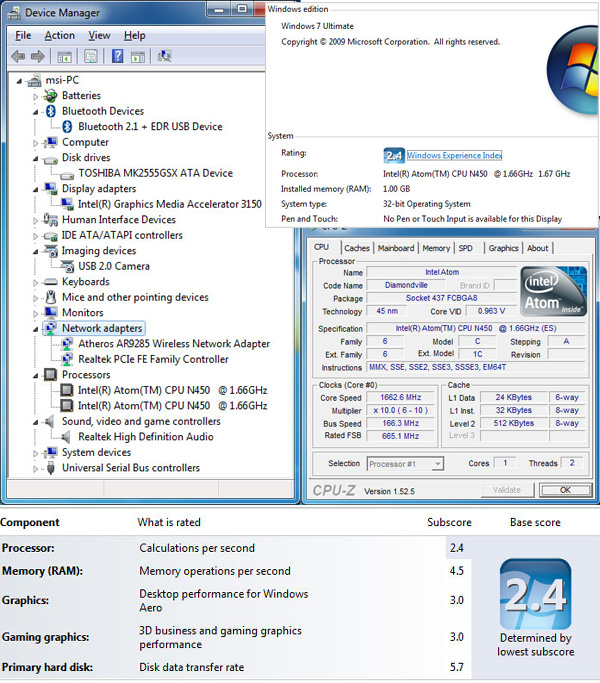Open the Windows Experience Index link
Screen dimensions: 600x683
tap(454, 156)
